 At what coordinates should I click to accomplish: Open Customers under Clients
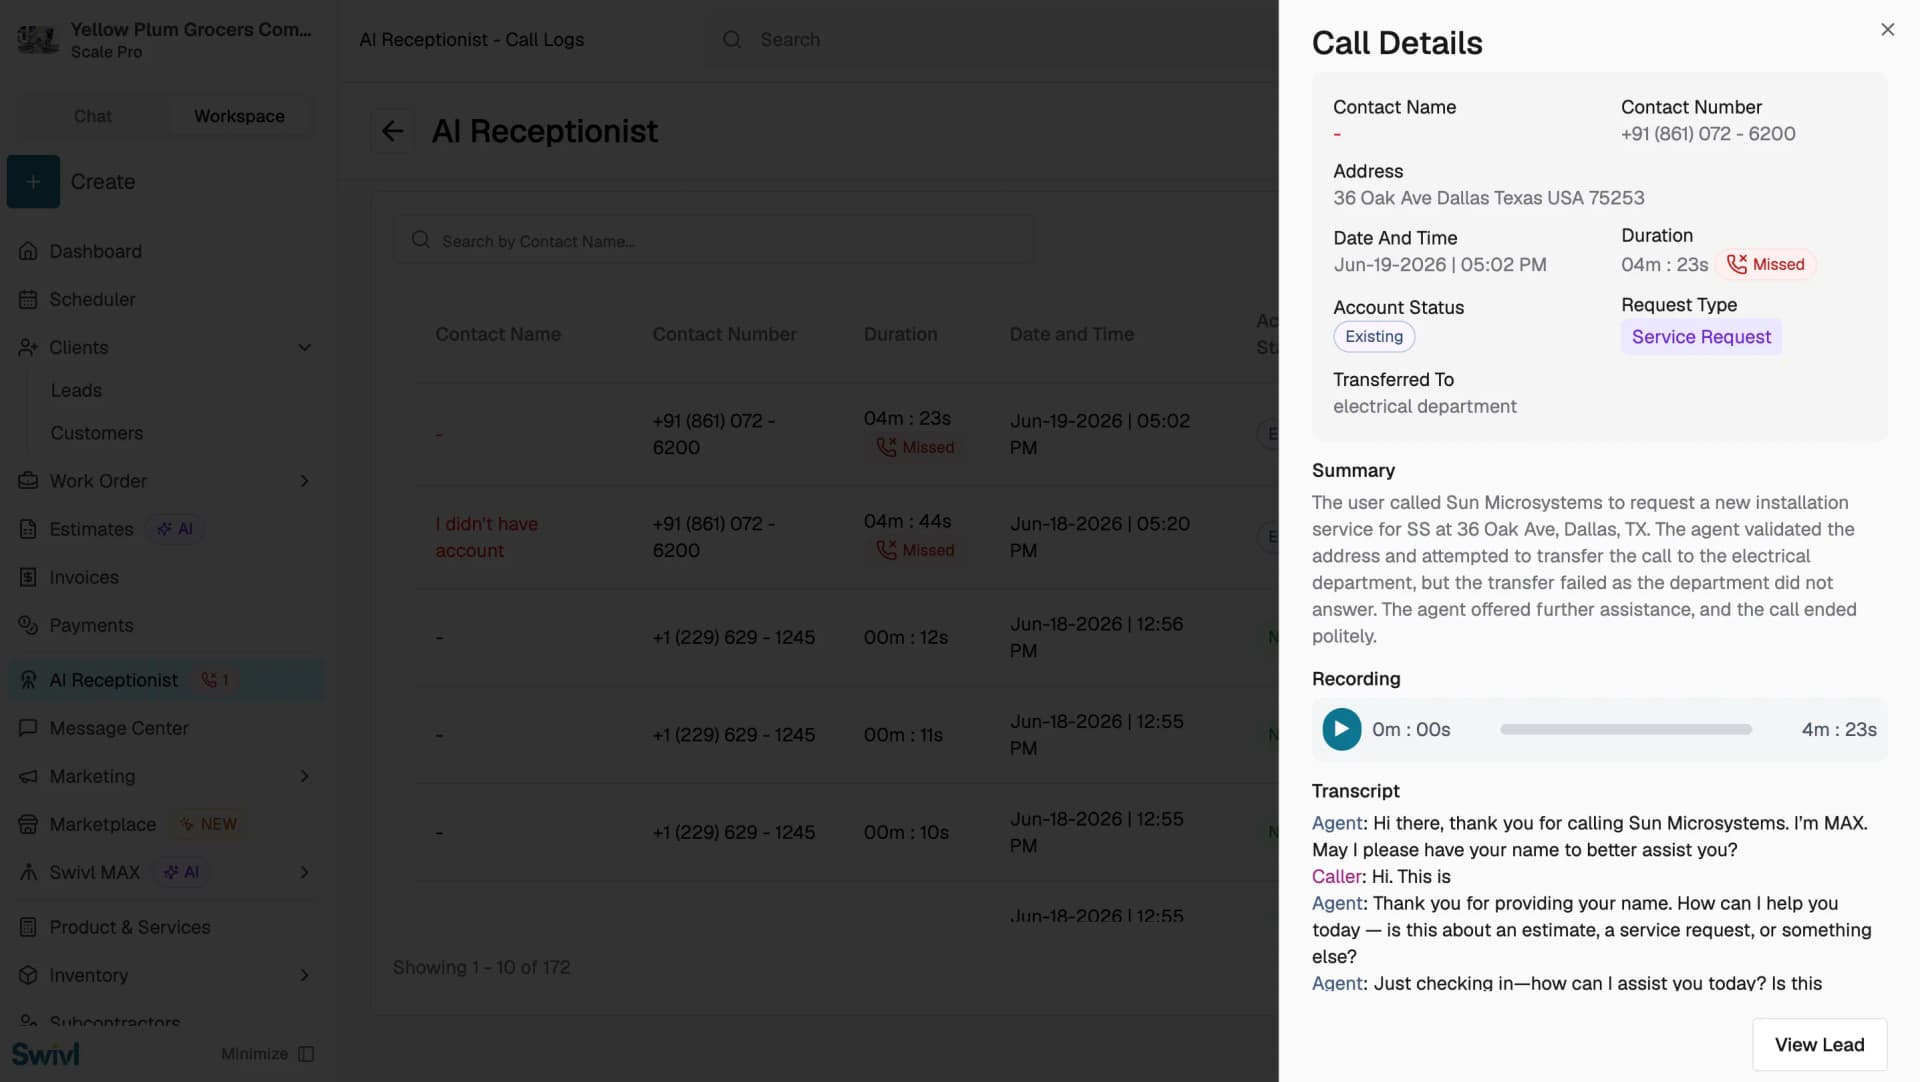[x=97, y=433]
